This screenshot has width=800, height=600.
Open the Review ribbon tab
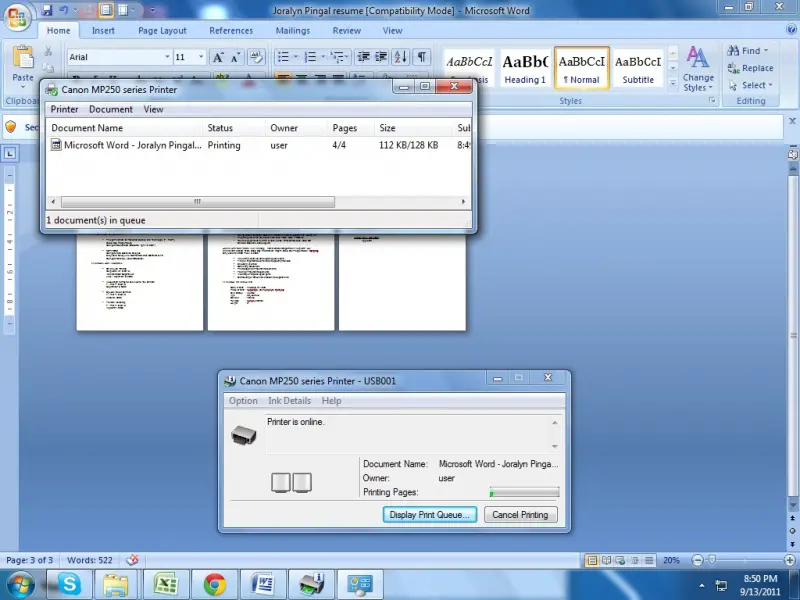[x=347, y=31]
